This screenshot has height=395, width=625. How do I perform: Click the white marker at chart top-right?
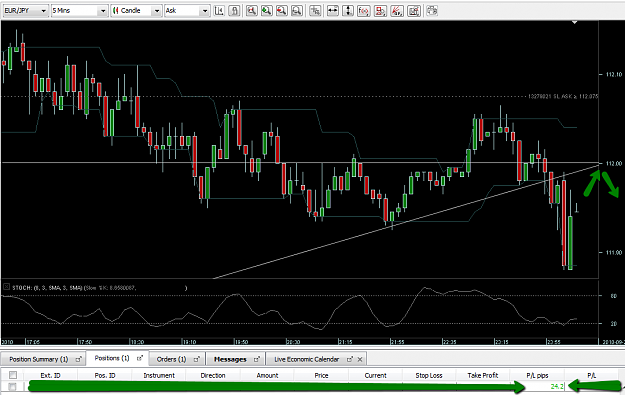pyautogui.click(x=574, y=23)
